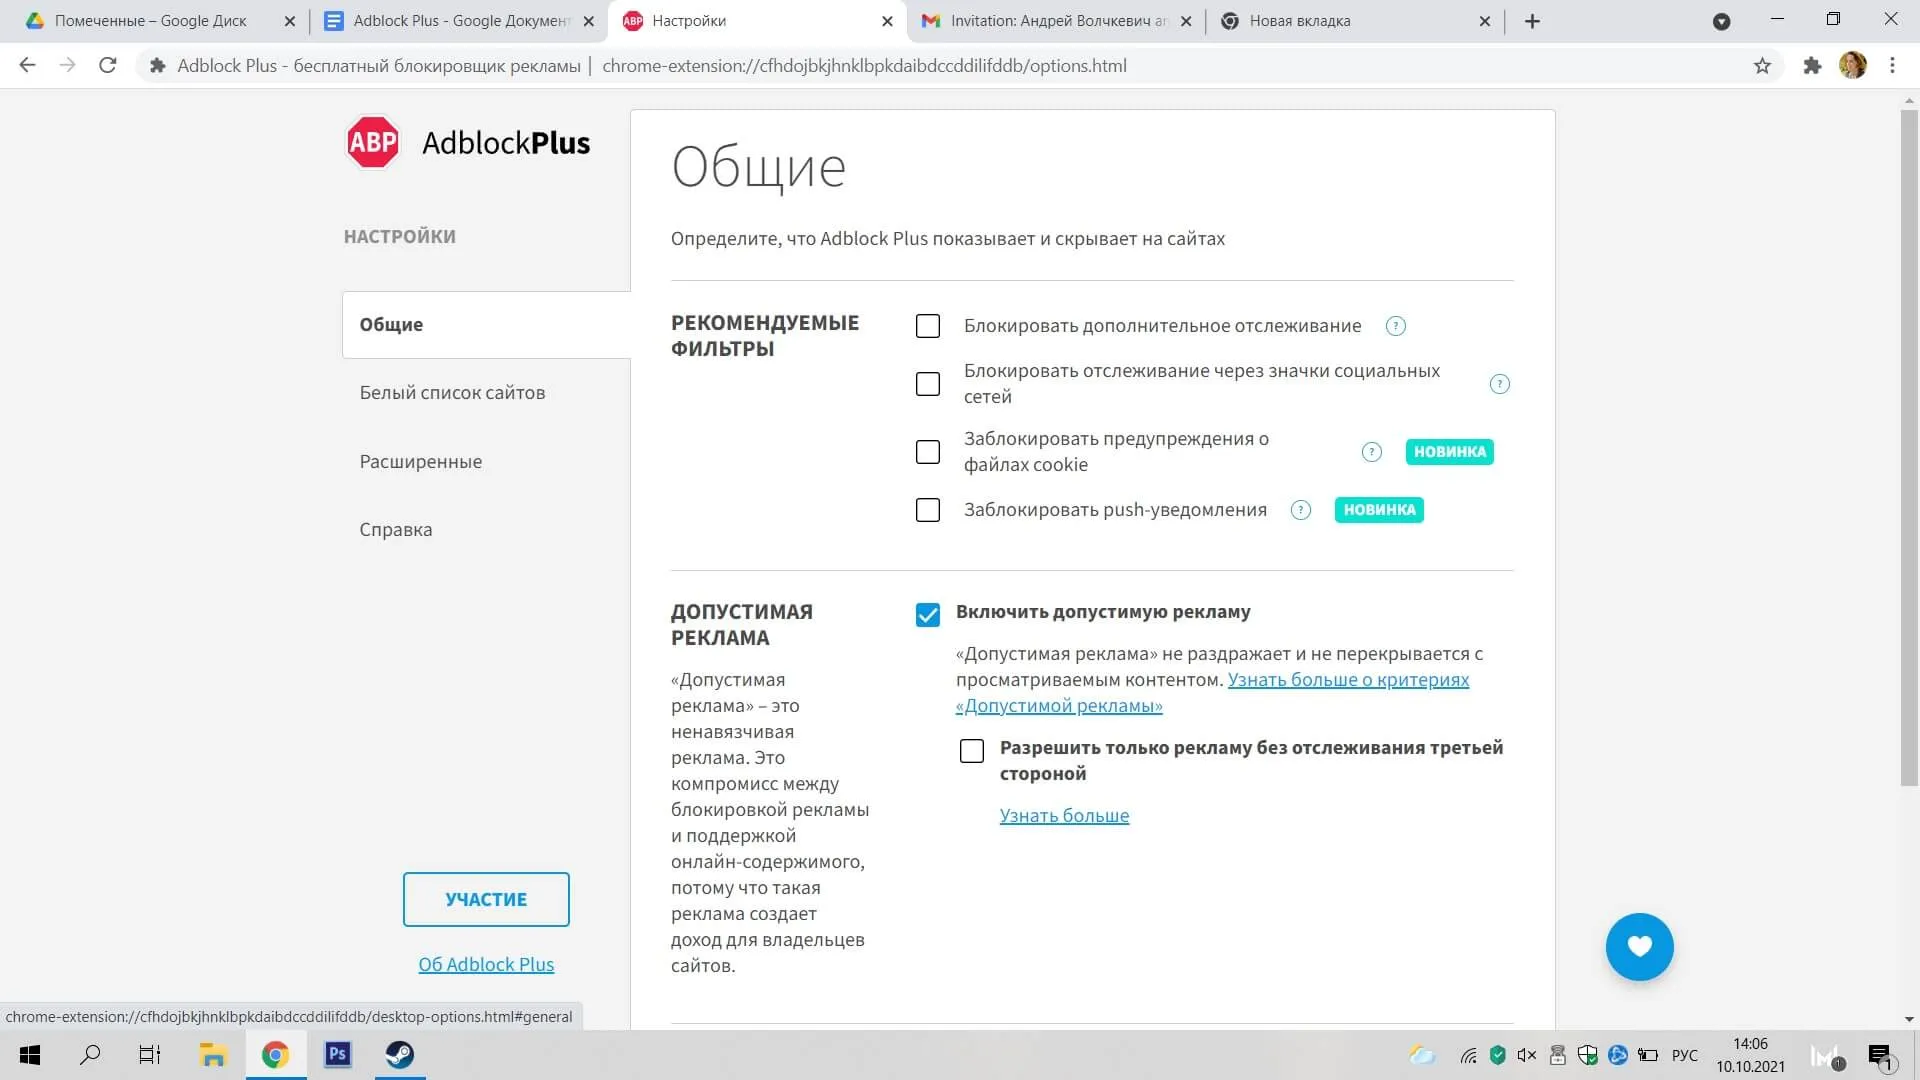Viewport: 1920px width, 1080px height.
Task: Disable the acceptable ads checkbox
Action: coord(928,615)
